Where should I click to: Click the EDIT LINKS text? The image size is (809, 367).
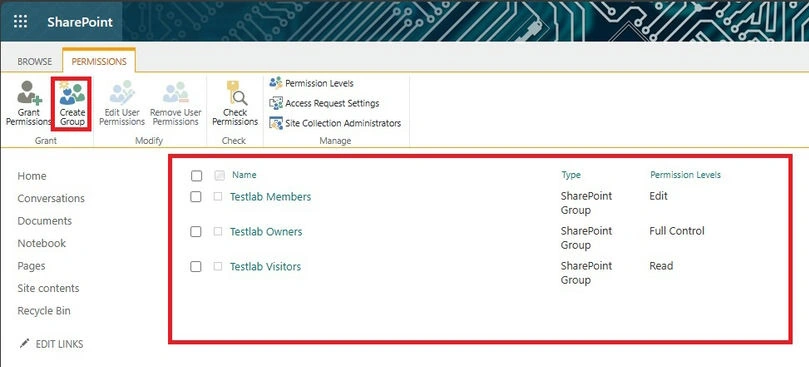coord(59,344)
